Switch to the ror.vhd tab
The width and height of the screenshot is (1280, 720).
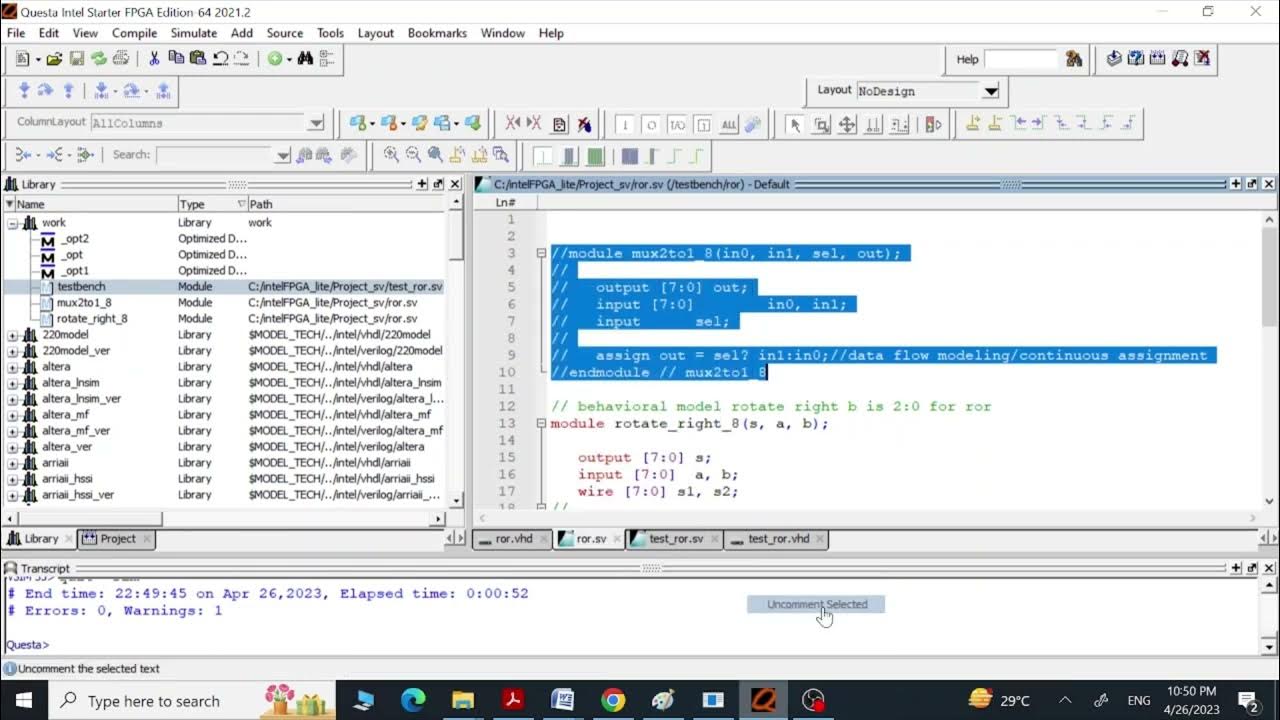pos(513,539)
